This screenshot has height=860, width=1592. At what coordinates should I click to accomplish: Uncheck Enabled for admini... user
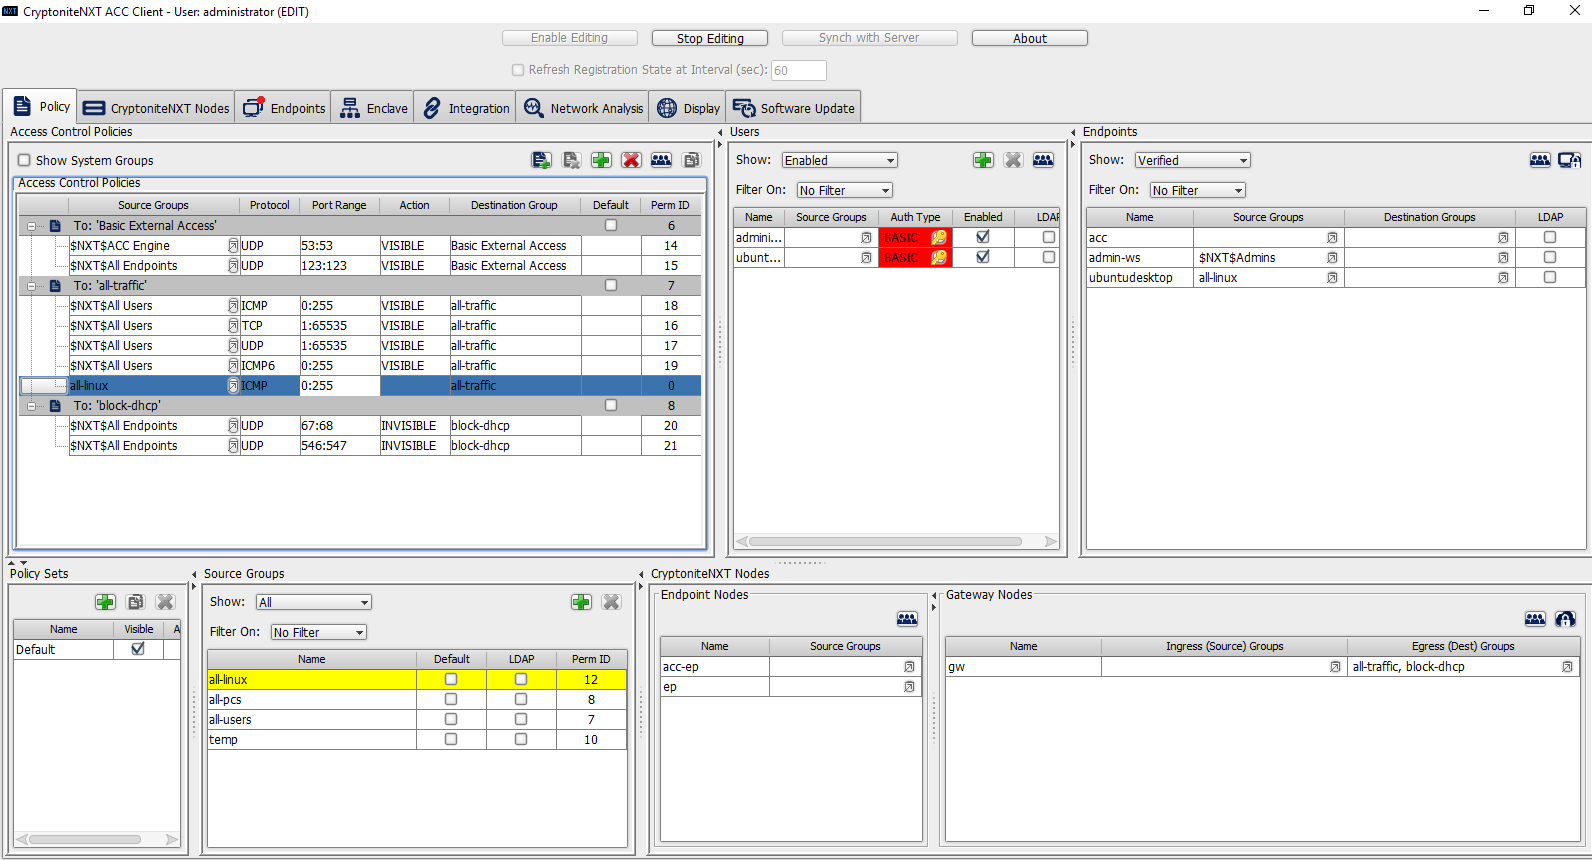tap(983, 238)
